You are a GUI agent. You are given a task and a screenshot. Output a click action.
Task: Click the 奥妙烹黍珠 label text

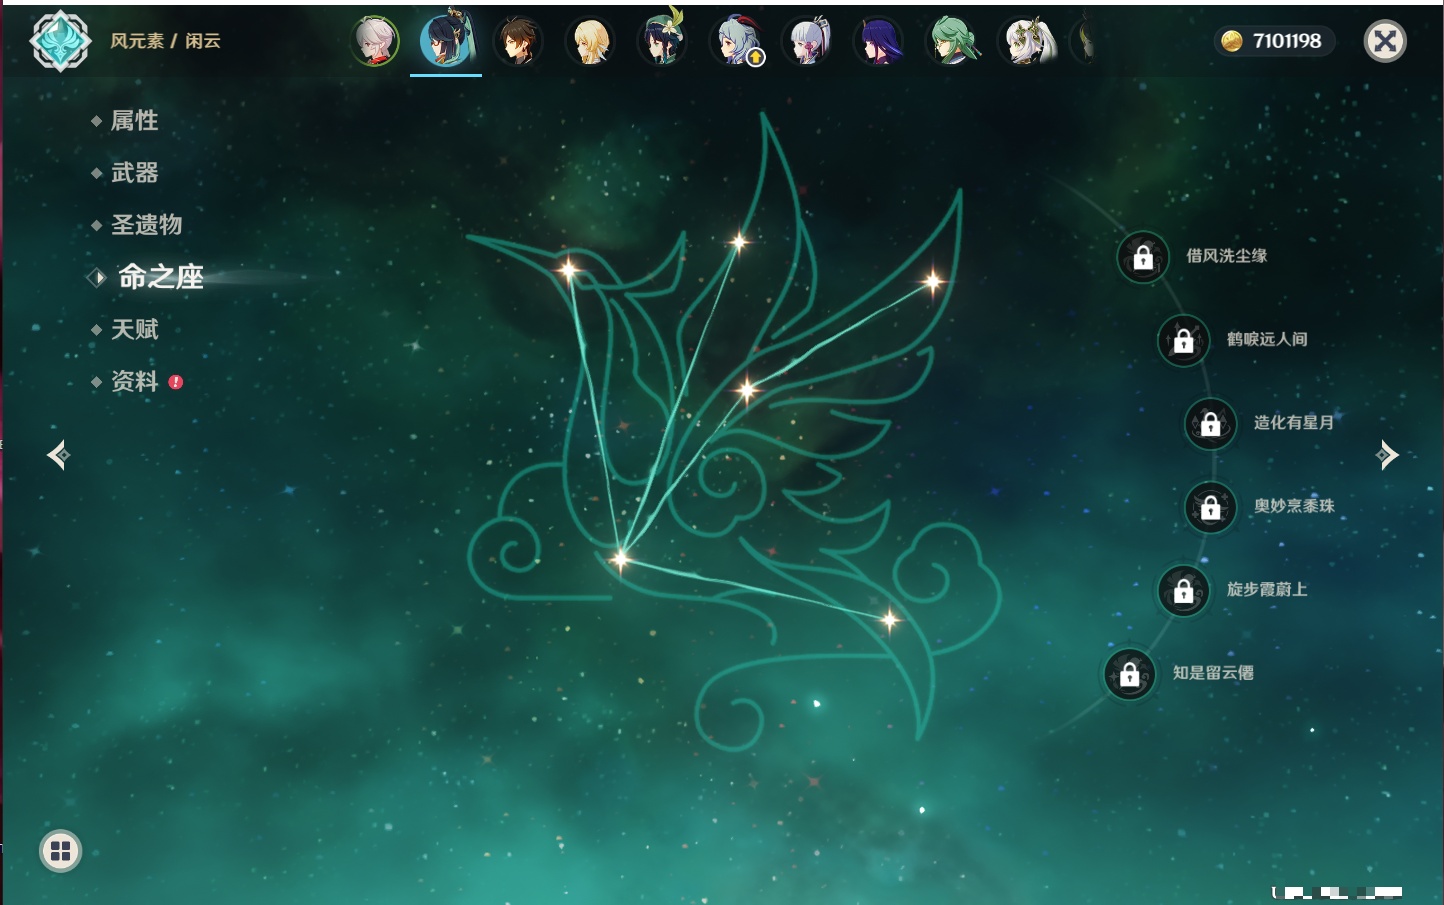(1294, 506)
